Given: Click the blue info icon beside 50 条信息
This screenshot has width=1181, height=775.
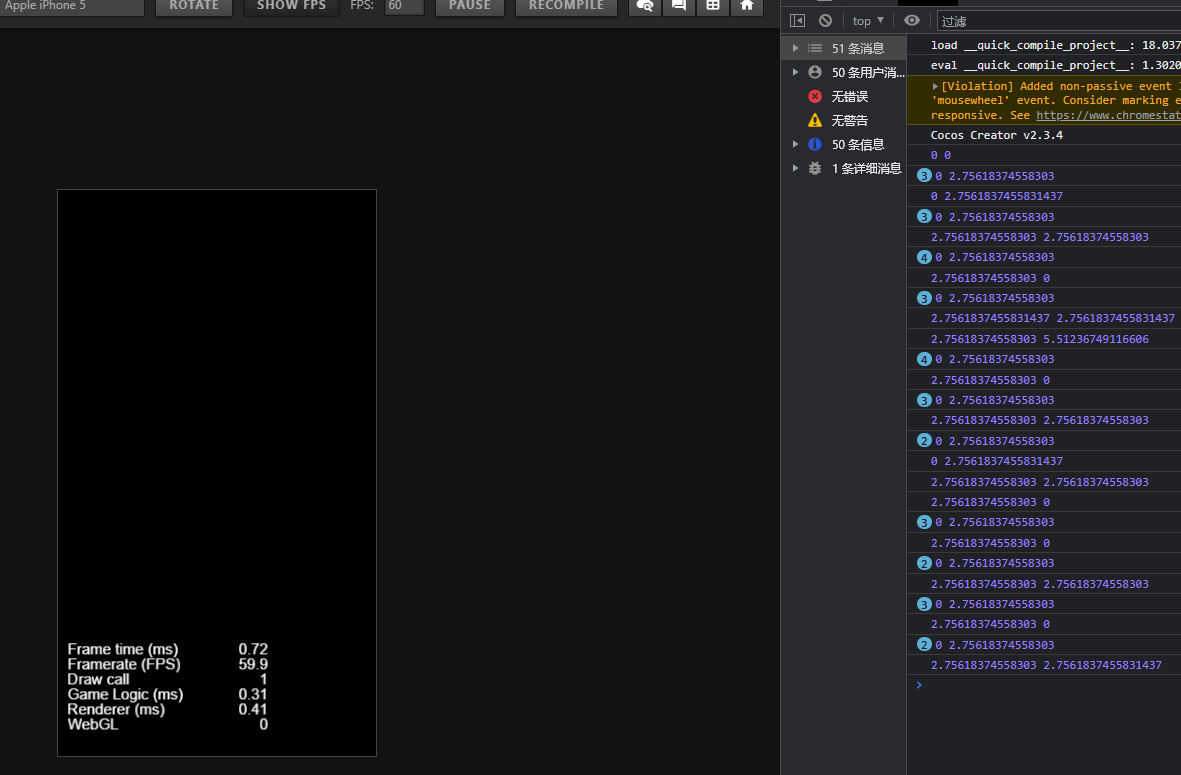Looking at the screenshot, I should [814, 144].
